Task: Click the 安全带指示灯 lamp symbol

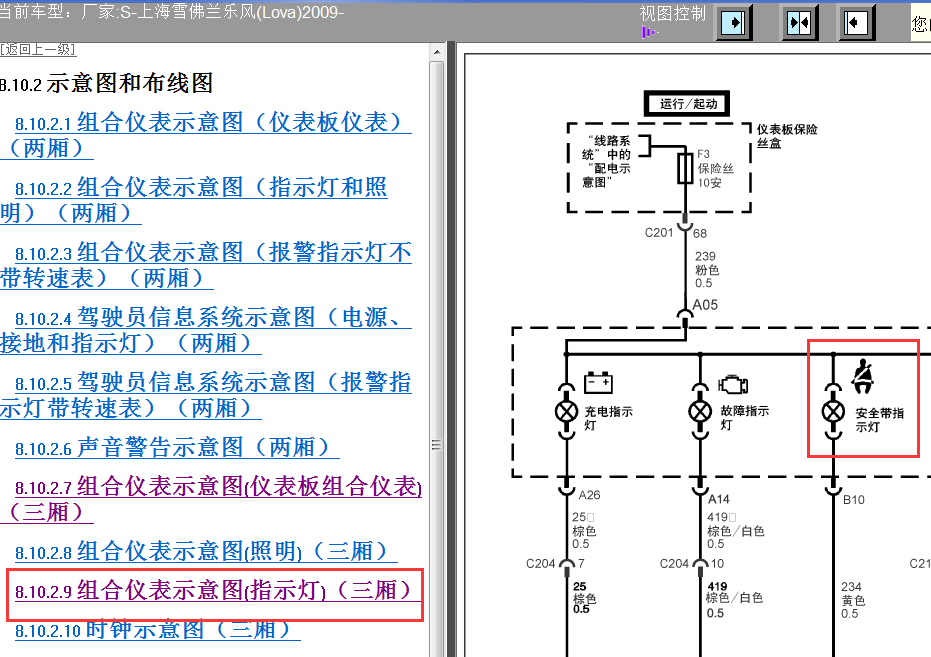Action: tap(833, 411)
